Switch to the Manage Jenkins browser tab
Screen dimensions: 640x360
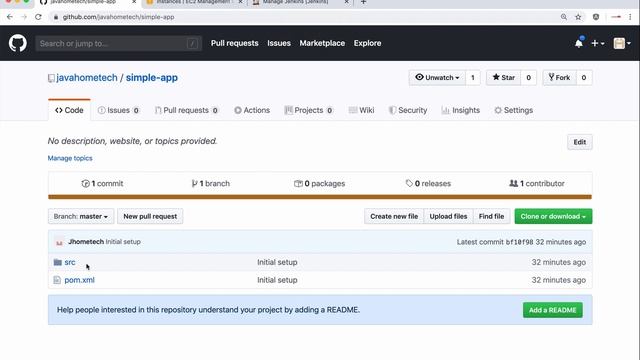click(300, 2)
